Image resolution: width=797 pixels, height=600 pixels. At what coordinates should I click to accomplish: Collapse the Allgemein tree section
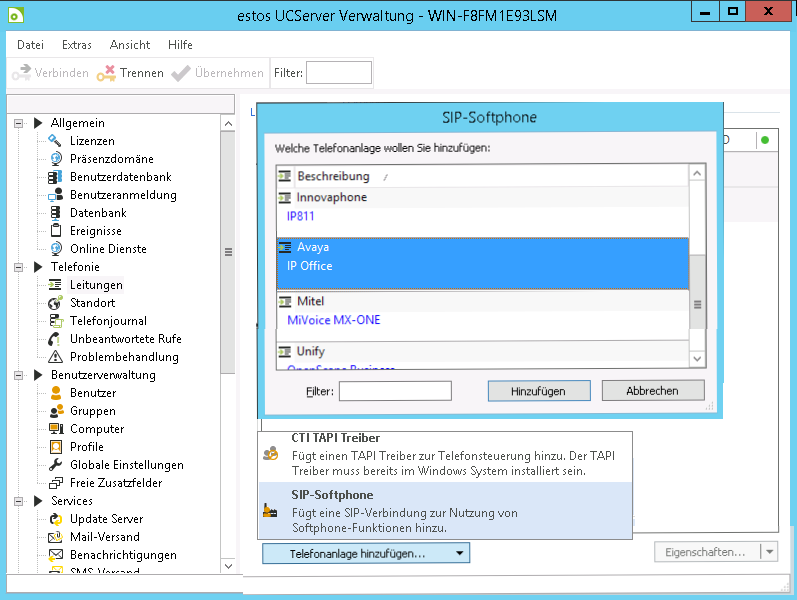pyautogui.click(x=18, y=123)
